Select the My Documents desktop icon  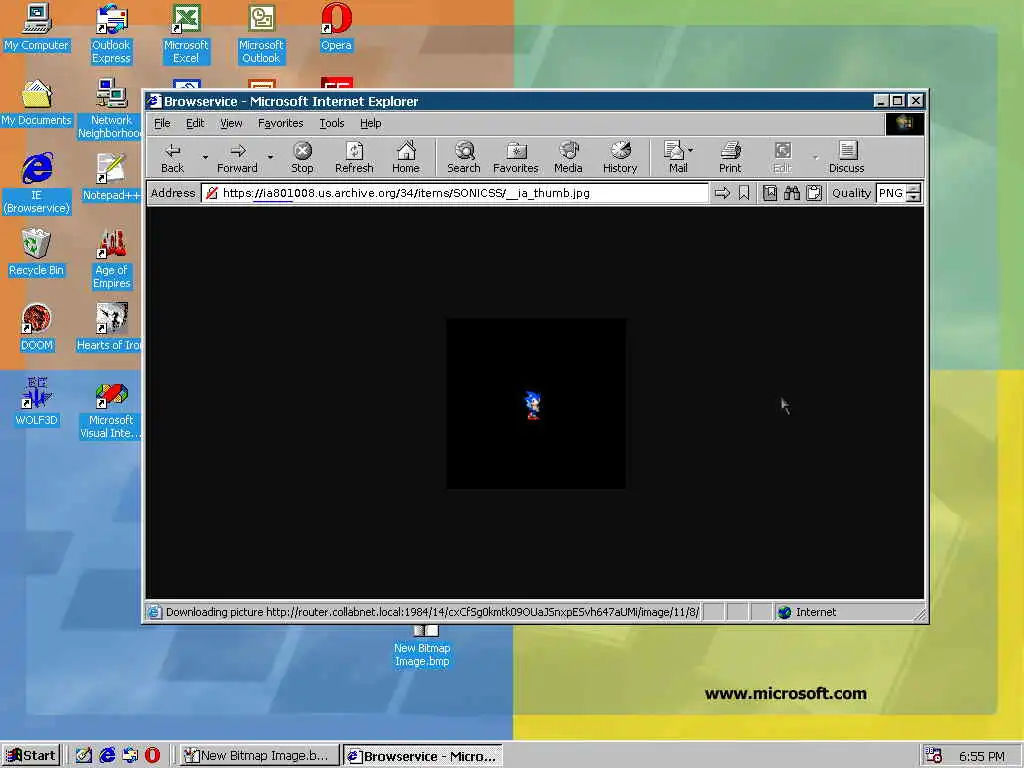tap(37, 103)
